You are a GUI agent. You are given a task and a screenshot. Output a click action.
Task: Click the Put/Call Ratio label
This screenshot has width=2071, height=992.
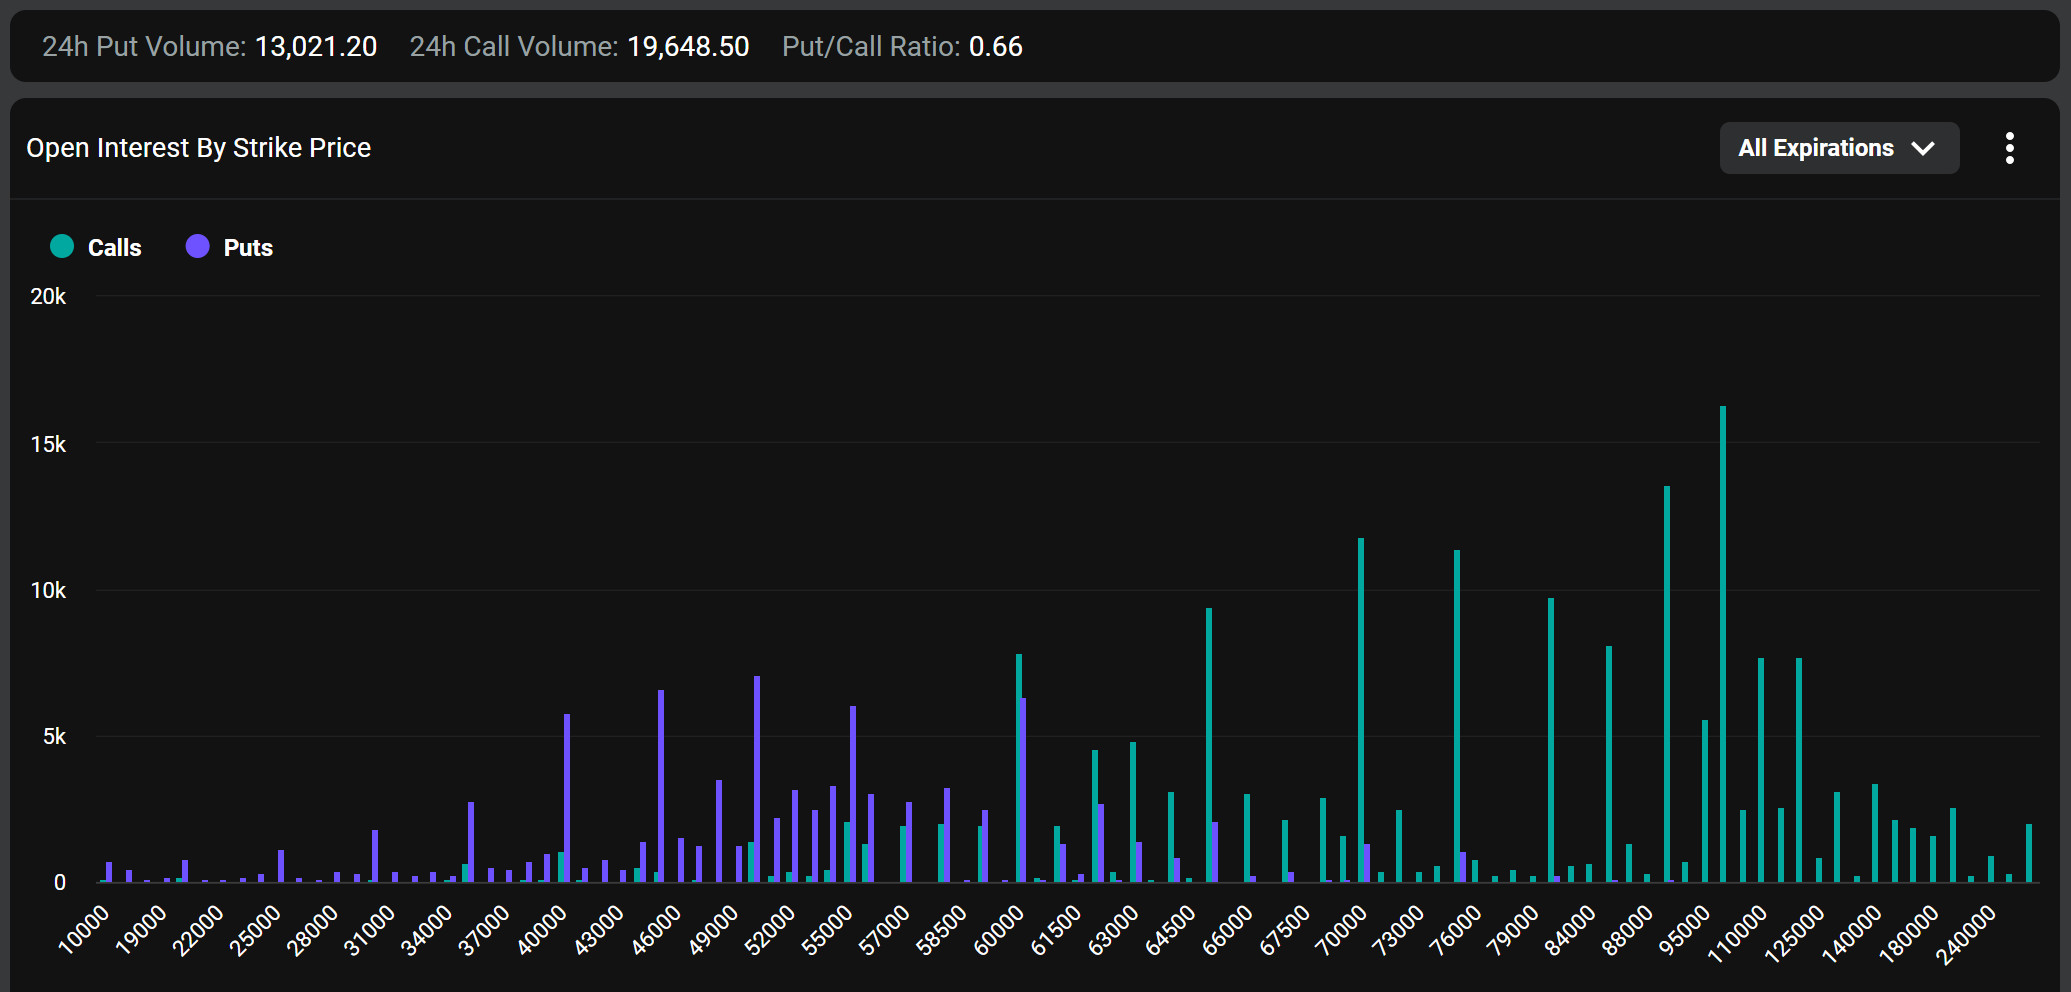pos(871,47)
